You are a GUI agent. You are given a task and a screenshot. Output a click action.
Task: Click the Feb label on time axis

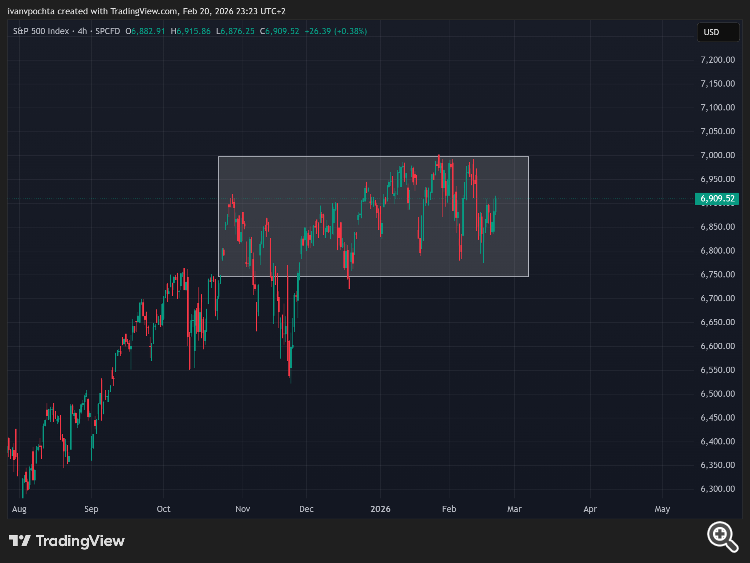tap(449, 509)
